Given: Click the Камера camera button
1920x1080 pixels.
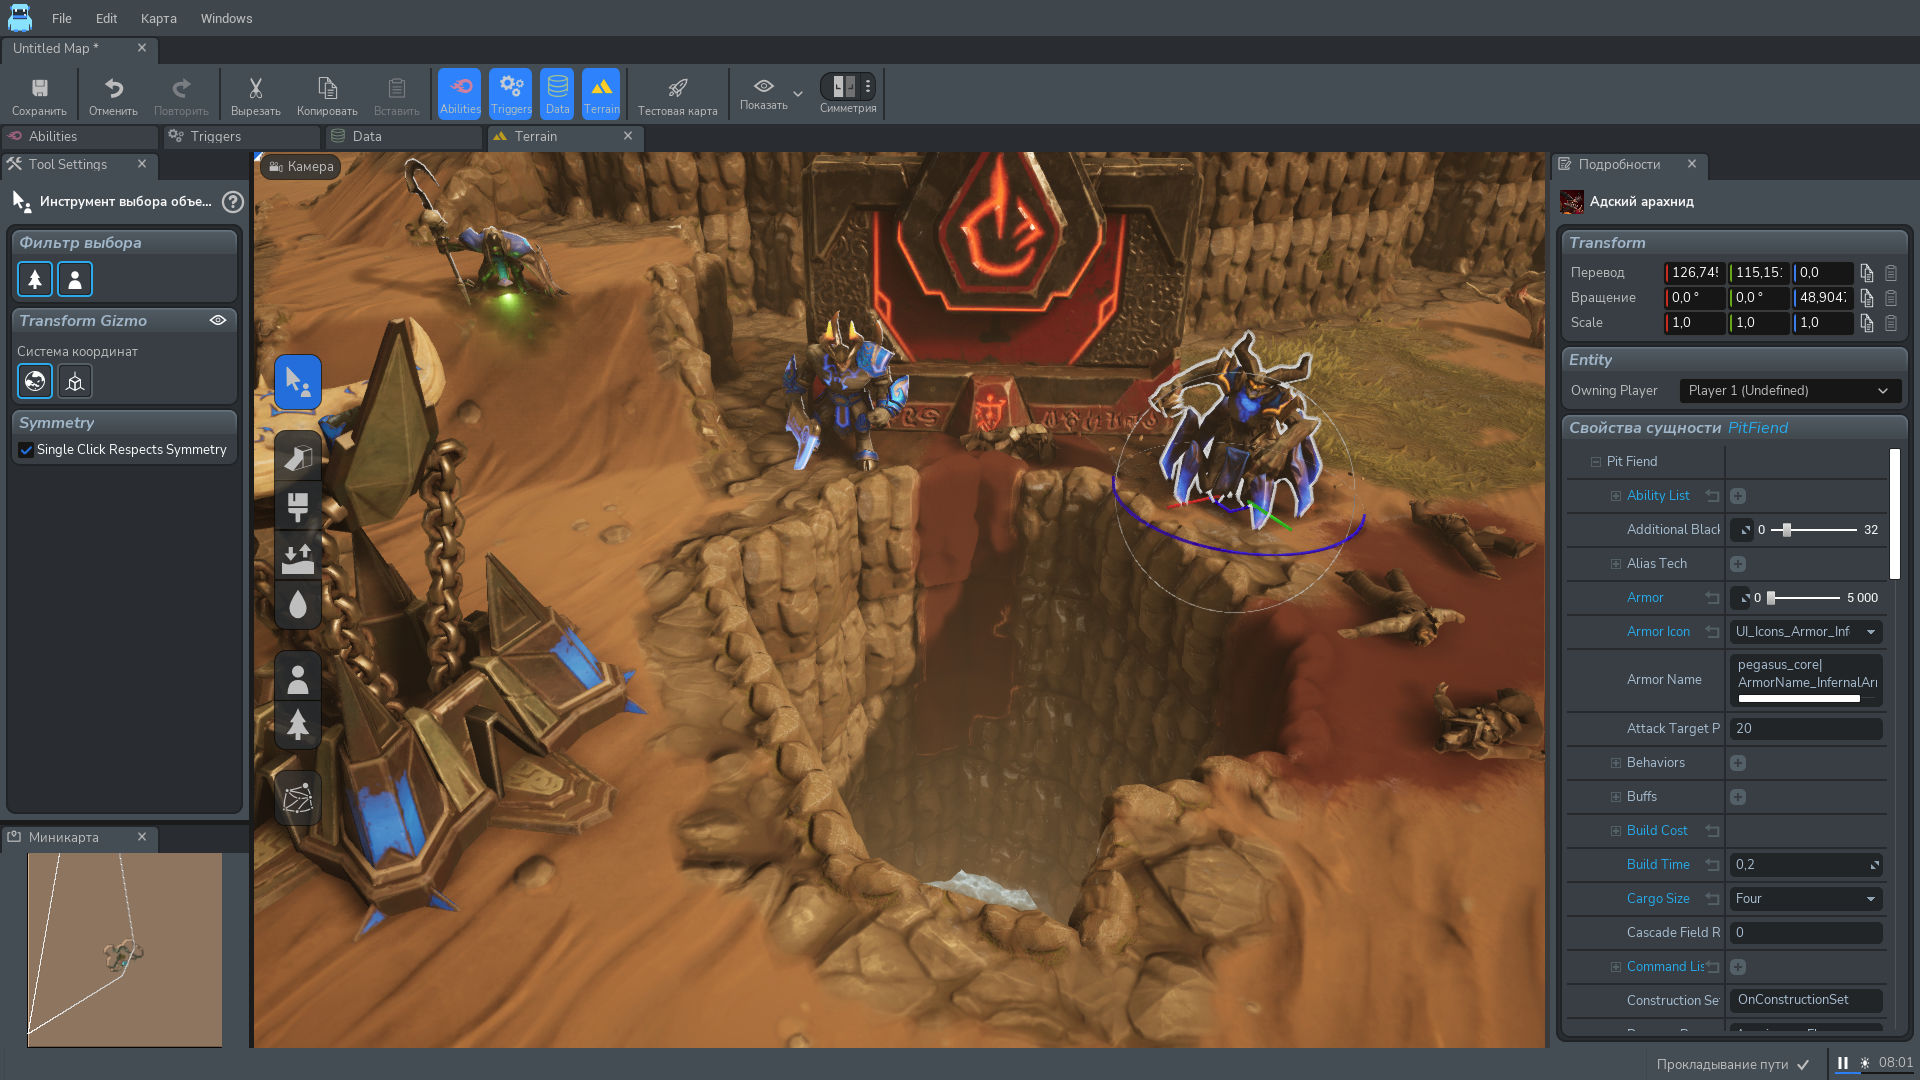Looking at the screenshot, I should point(301,167).
